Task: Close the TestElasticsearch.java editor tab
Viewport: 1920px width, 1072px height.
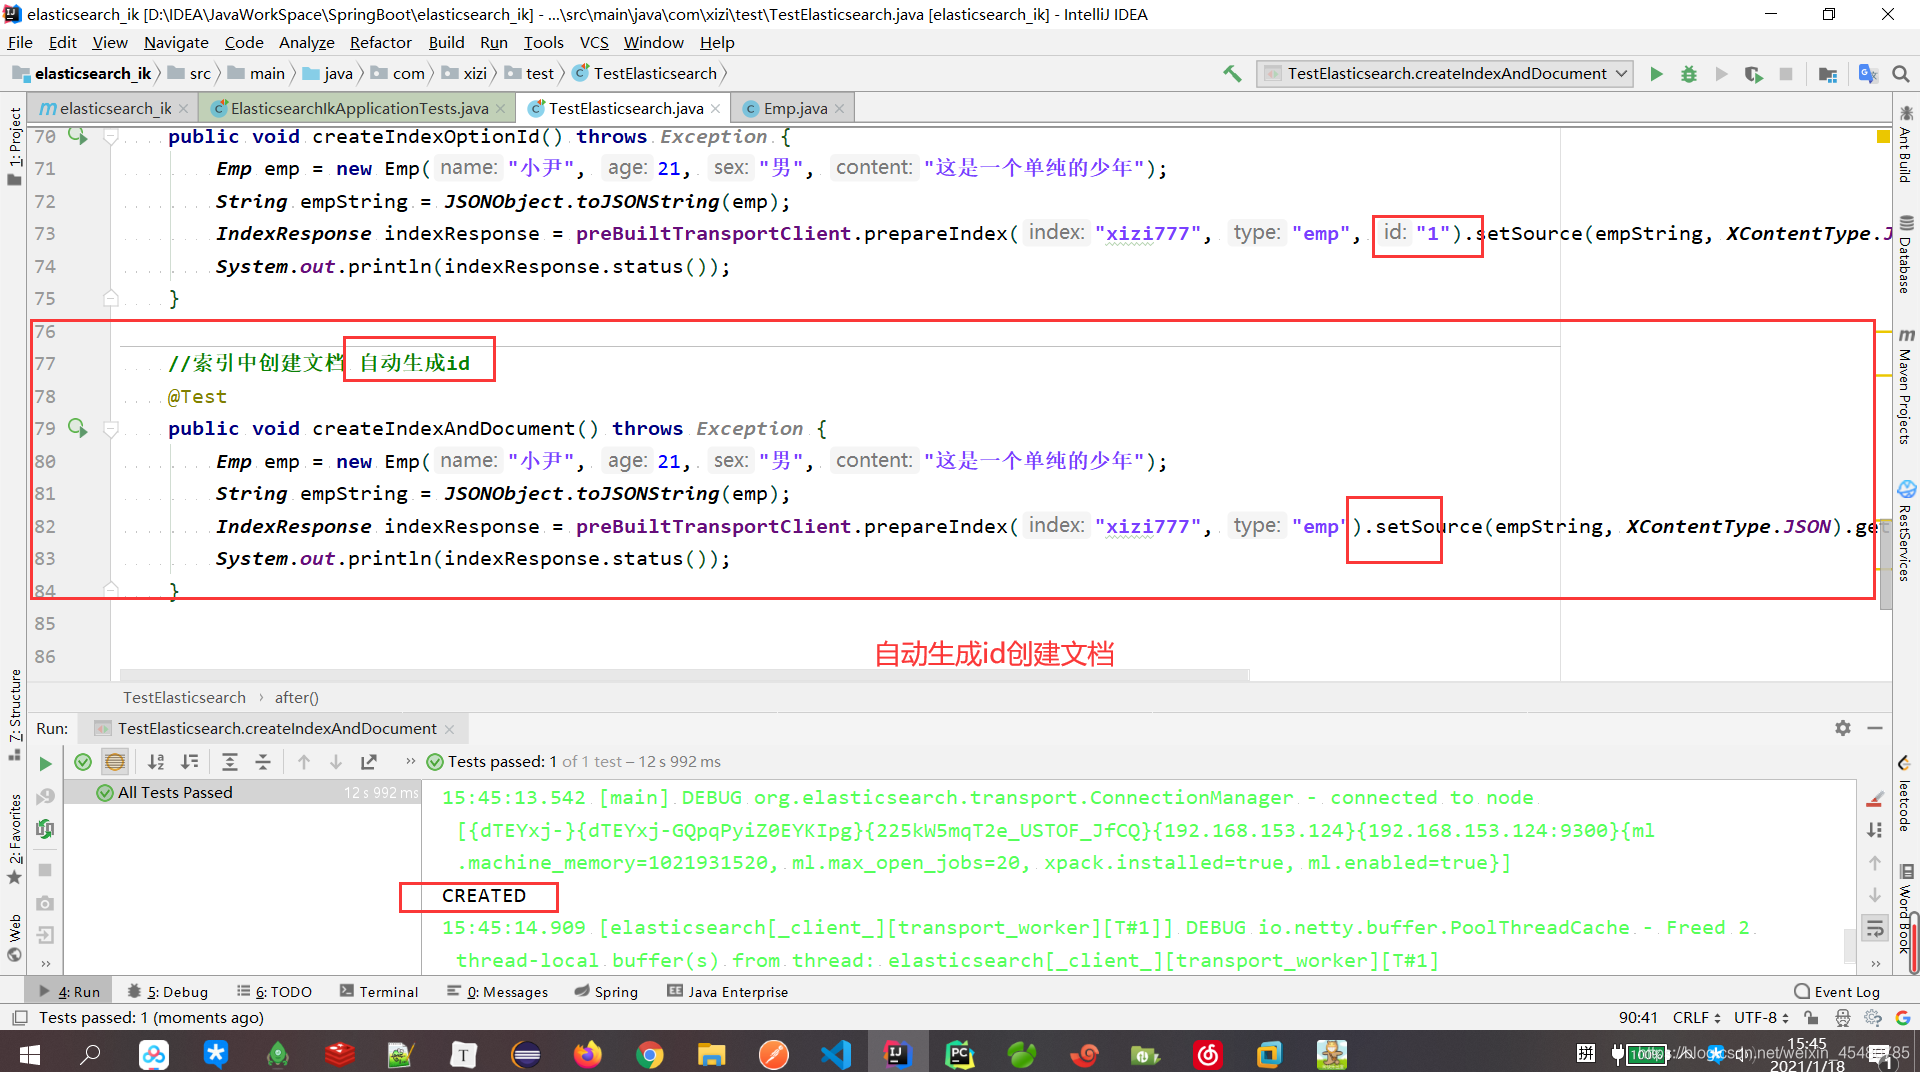Action: point(715,108)
